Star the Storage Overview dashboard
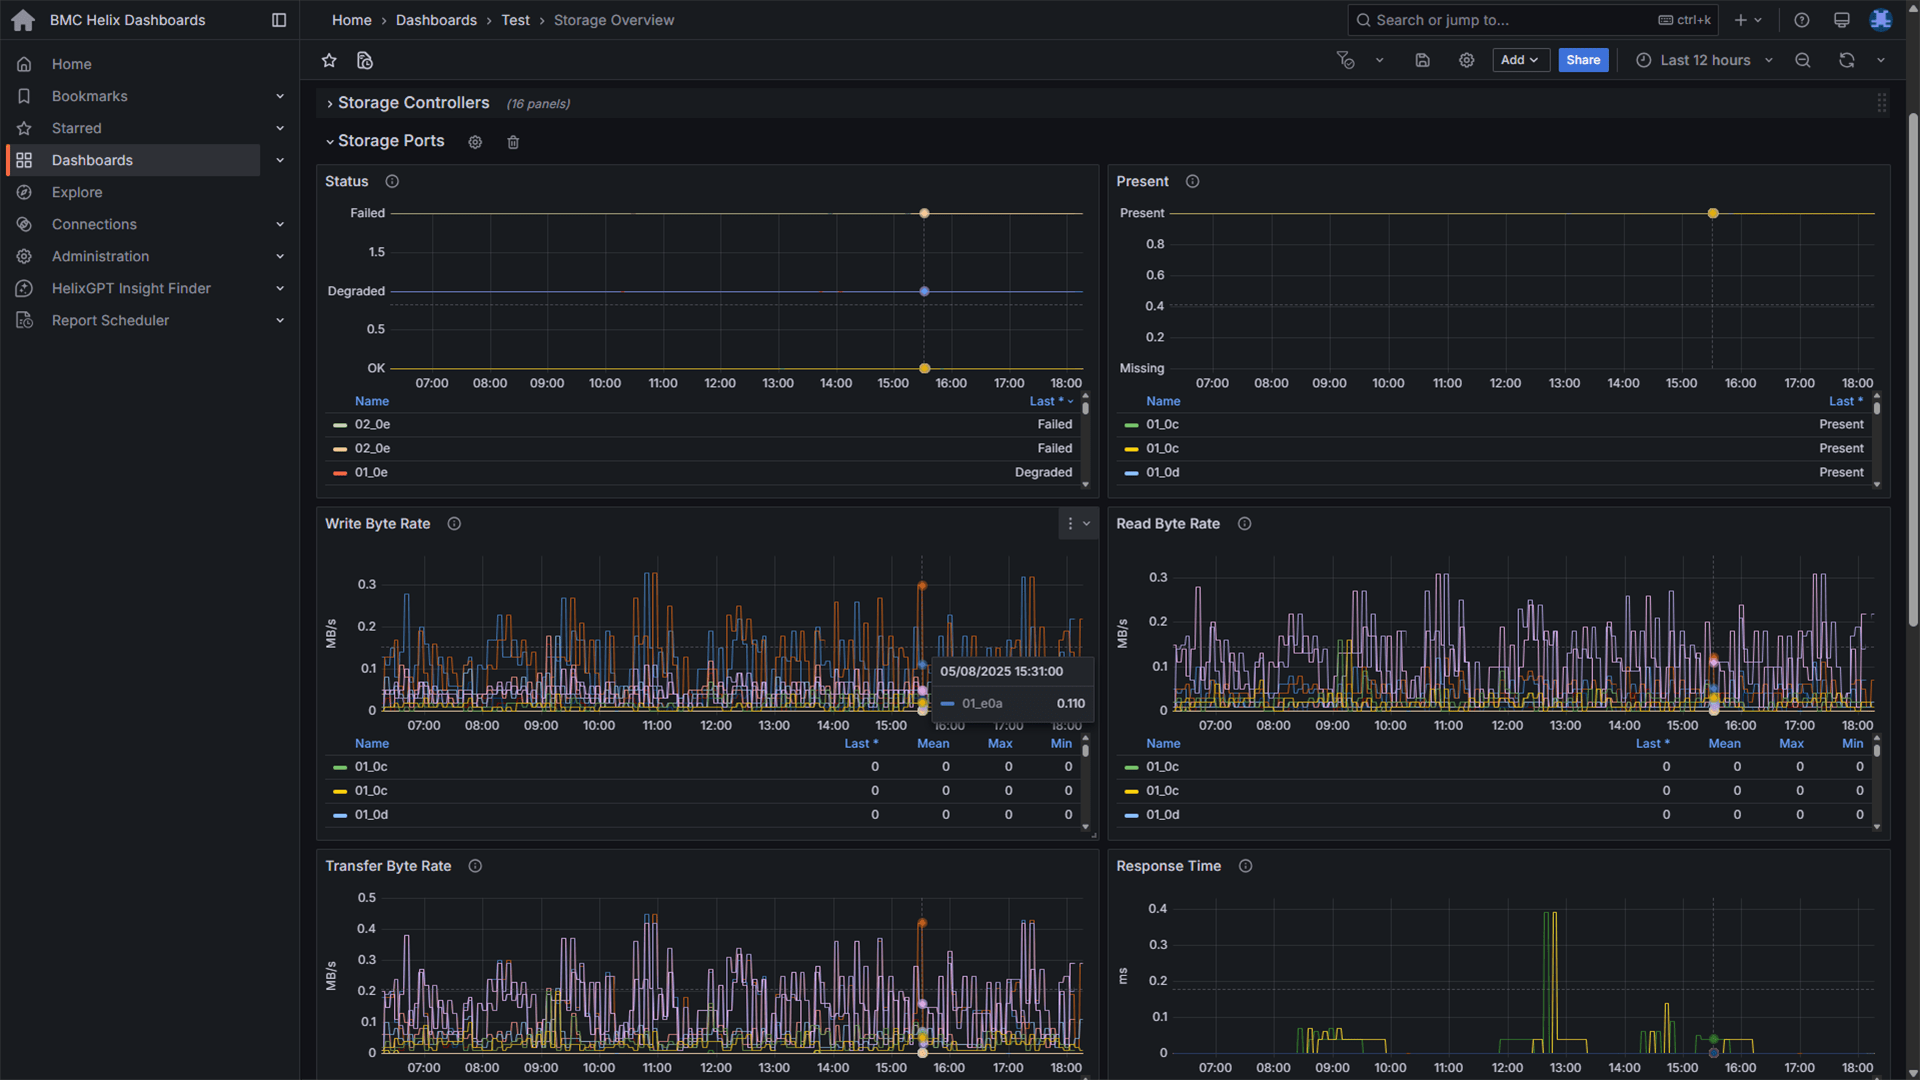Viewport: 1920px width, 1080px height. [329, 61]
